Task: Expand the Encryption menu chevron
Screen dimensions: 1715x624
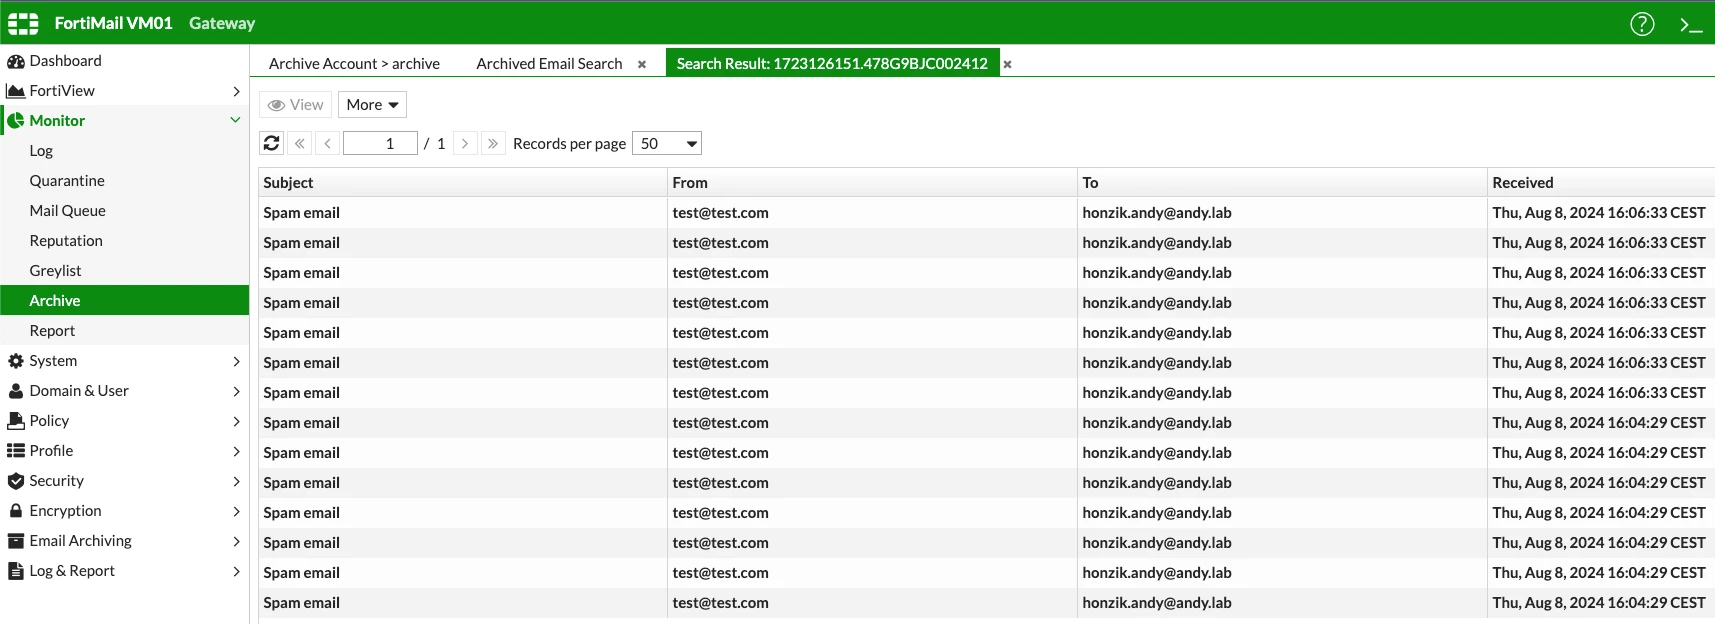Action: [236, 511]
